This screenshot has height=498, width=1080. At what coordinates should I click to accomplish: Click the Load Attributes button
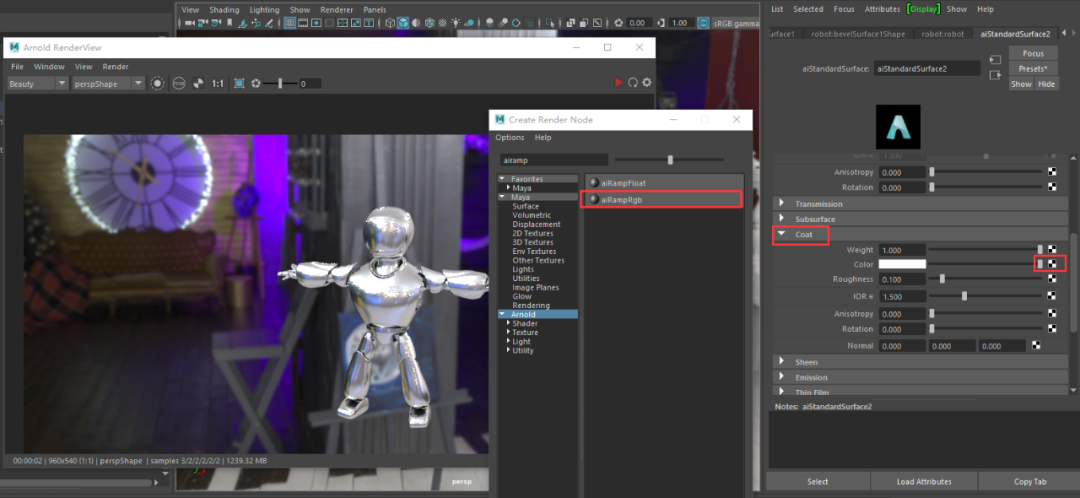[924, 481]
